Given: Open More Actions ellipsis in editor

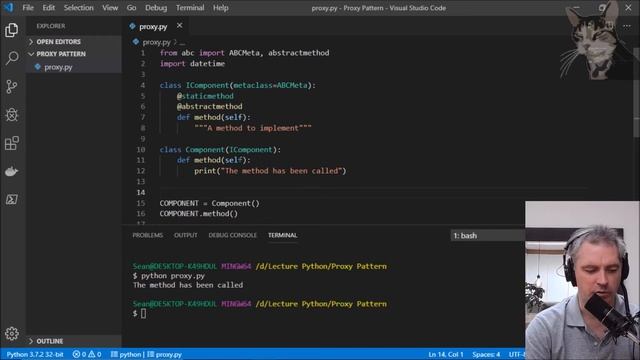Looking at the screenshot, I should [627, 26].
